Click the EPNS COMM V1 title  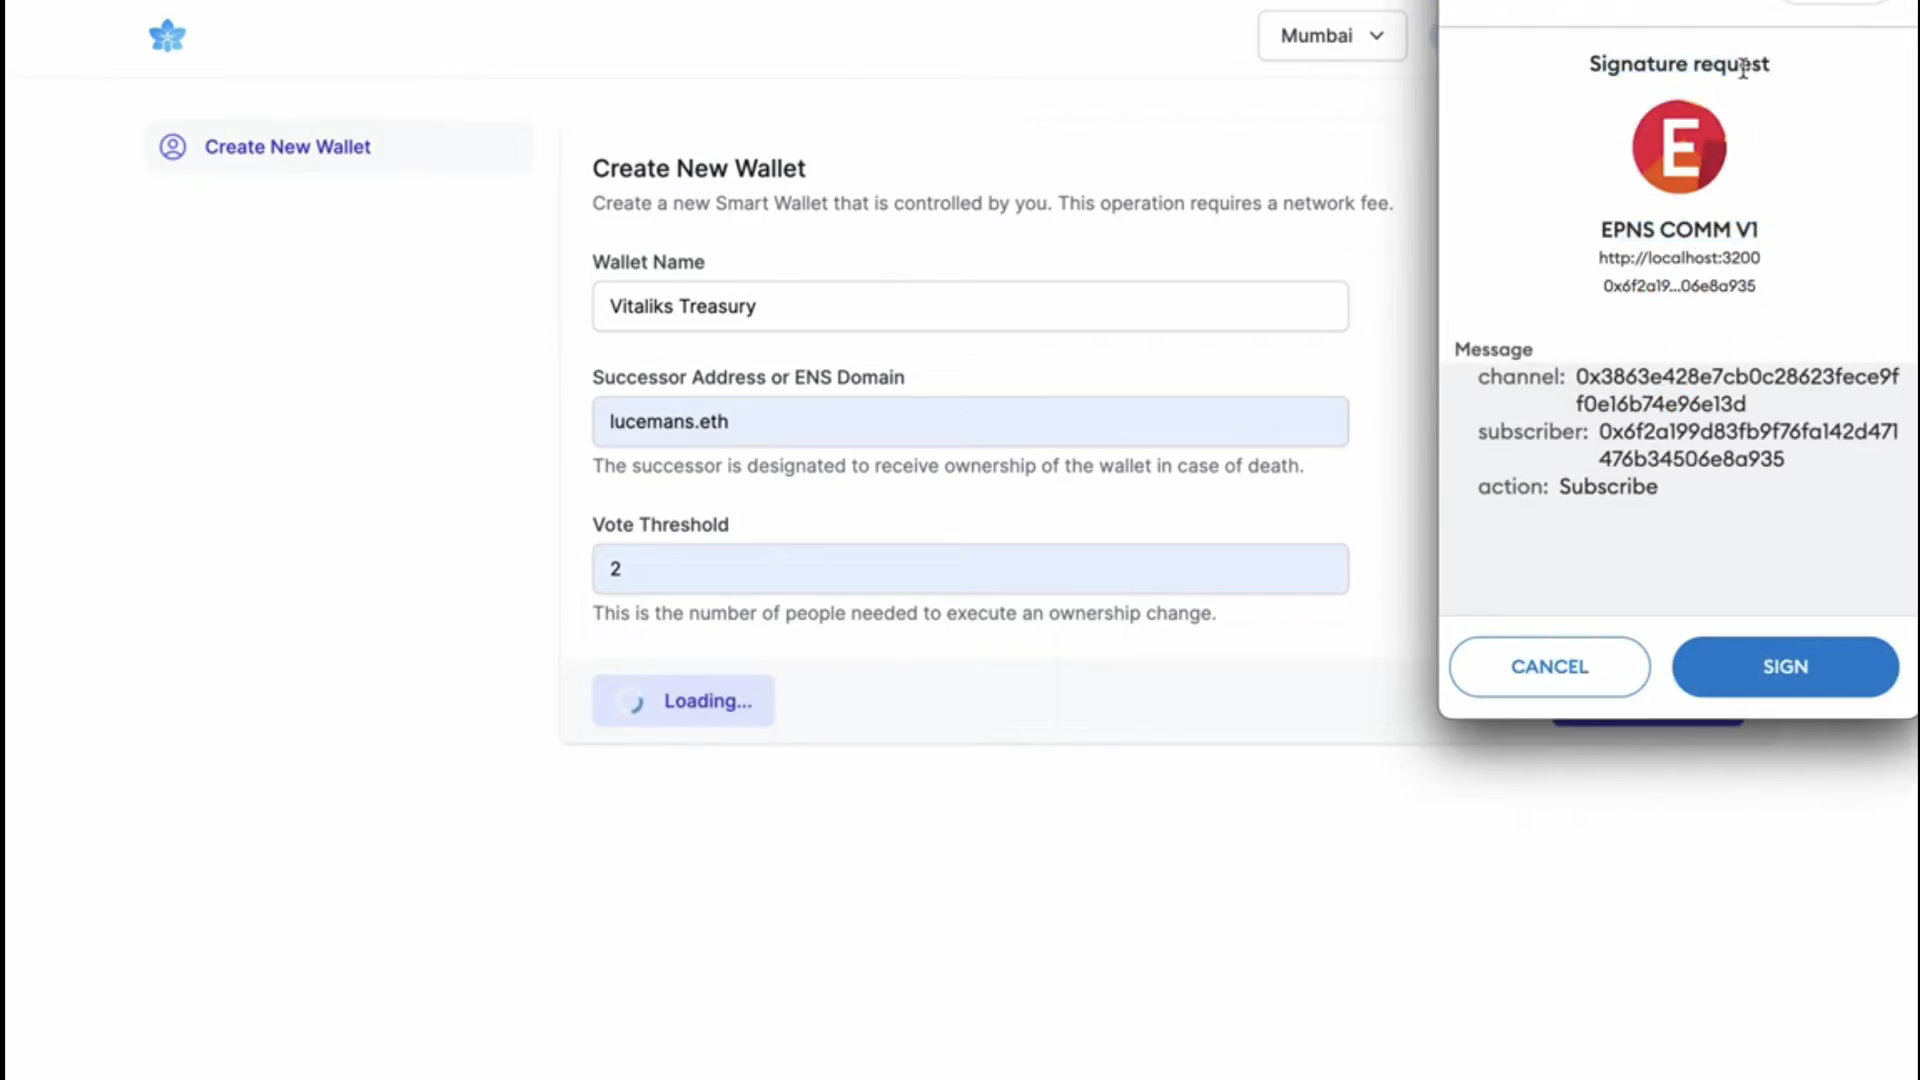1679,230
